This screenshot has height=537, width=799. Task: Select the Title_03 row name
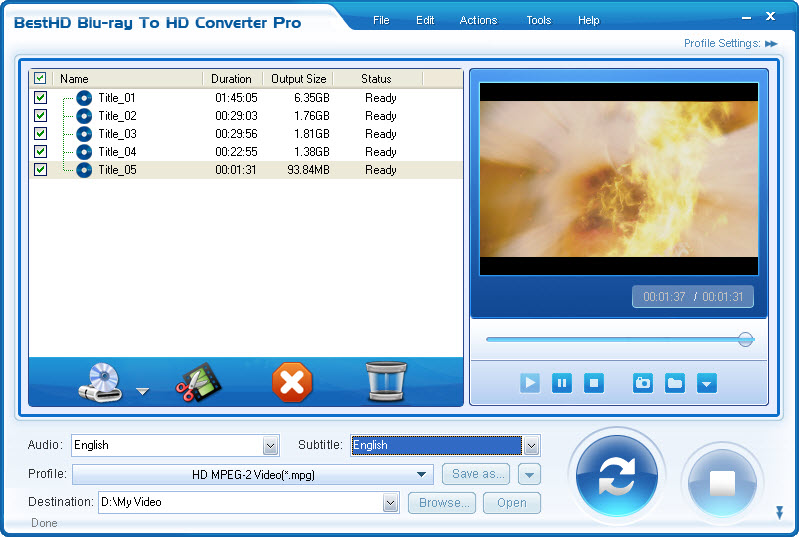coord(117,134)
